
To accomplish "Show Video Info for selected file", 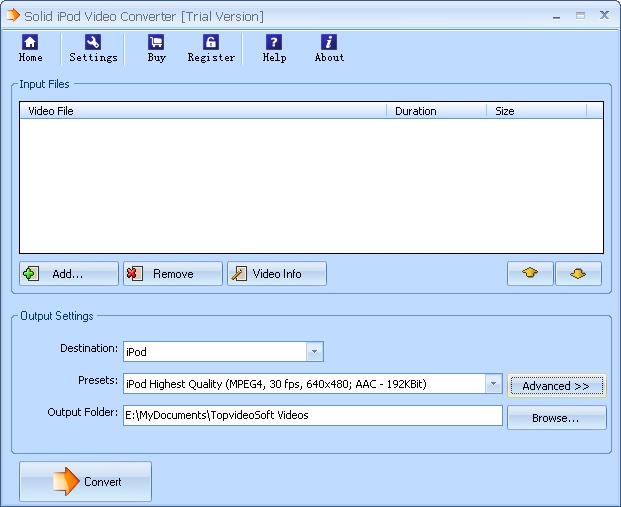I will point(277,274).
